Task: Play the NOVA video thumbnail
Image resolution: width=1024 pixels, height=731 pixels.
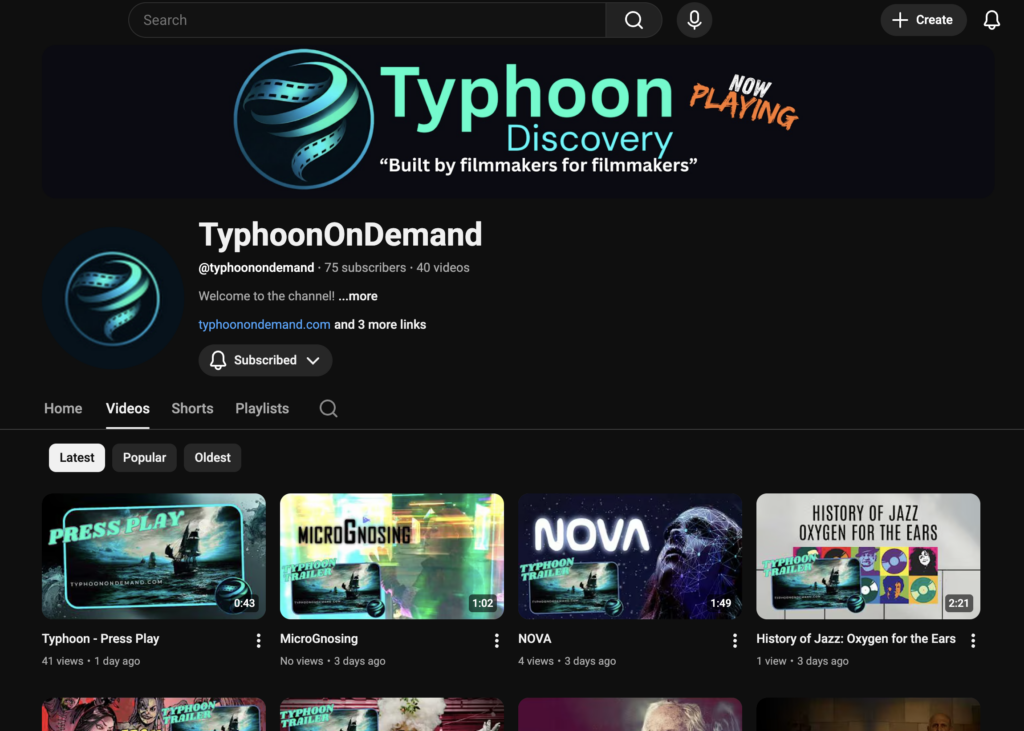Action: point(630,556)
